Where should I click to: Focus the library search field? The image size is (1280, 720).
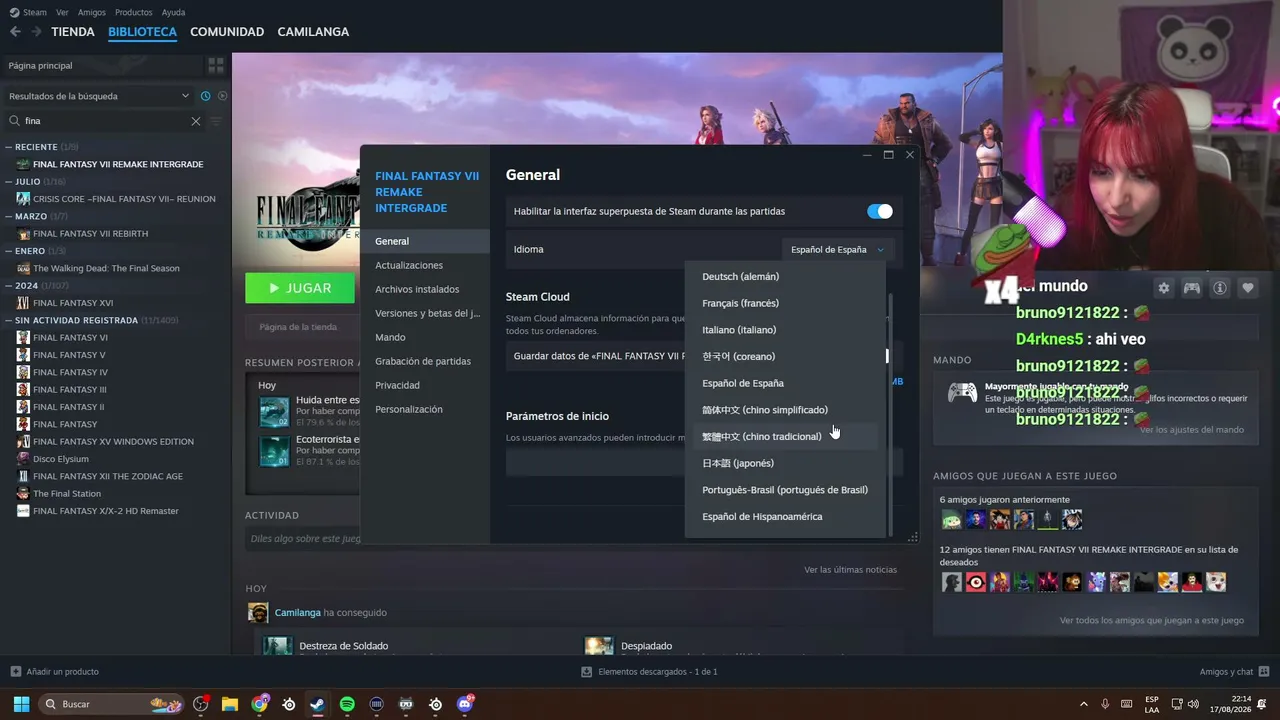pos(106,121)
